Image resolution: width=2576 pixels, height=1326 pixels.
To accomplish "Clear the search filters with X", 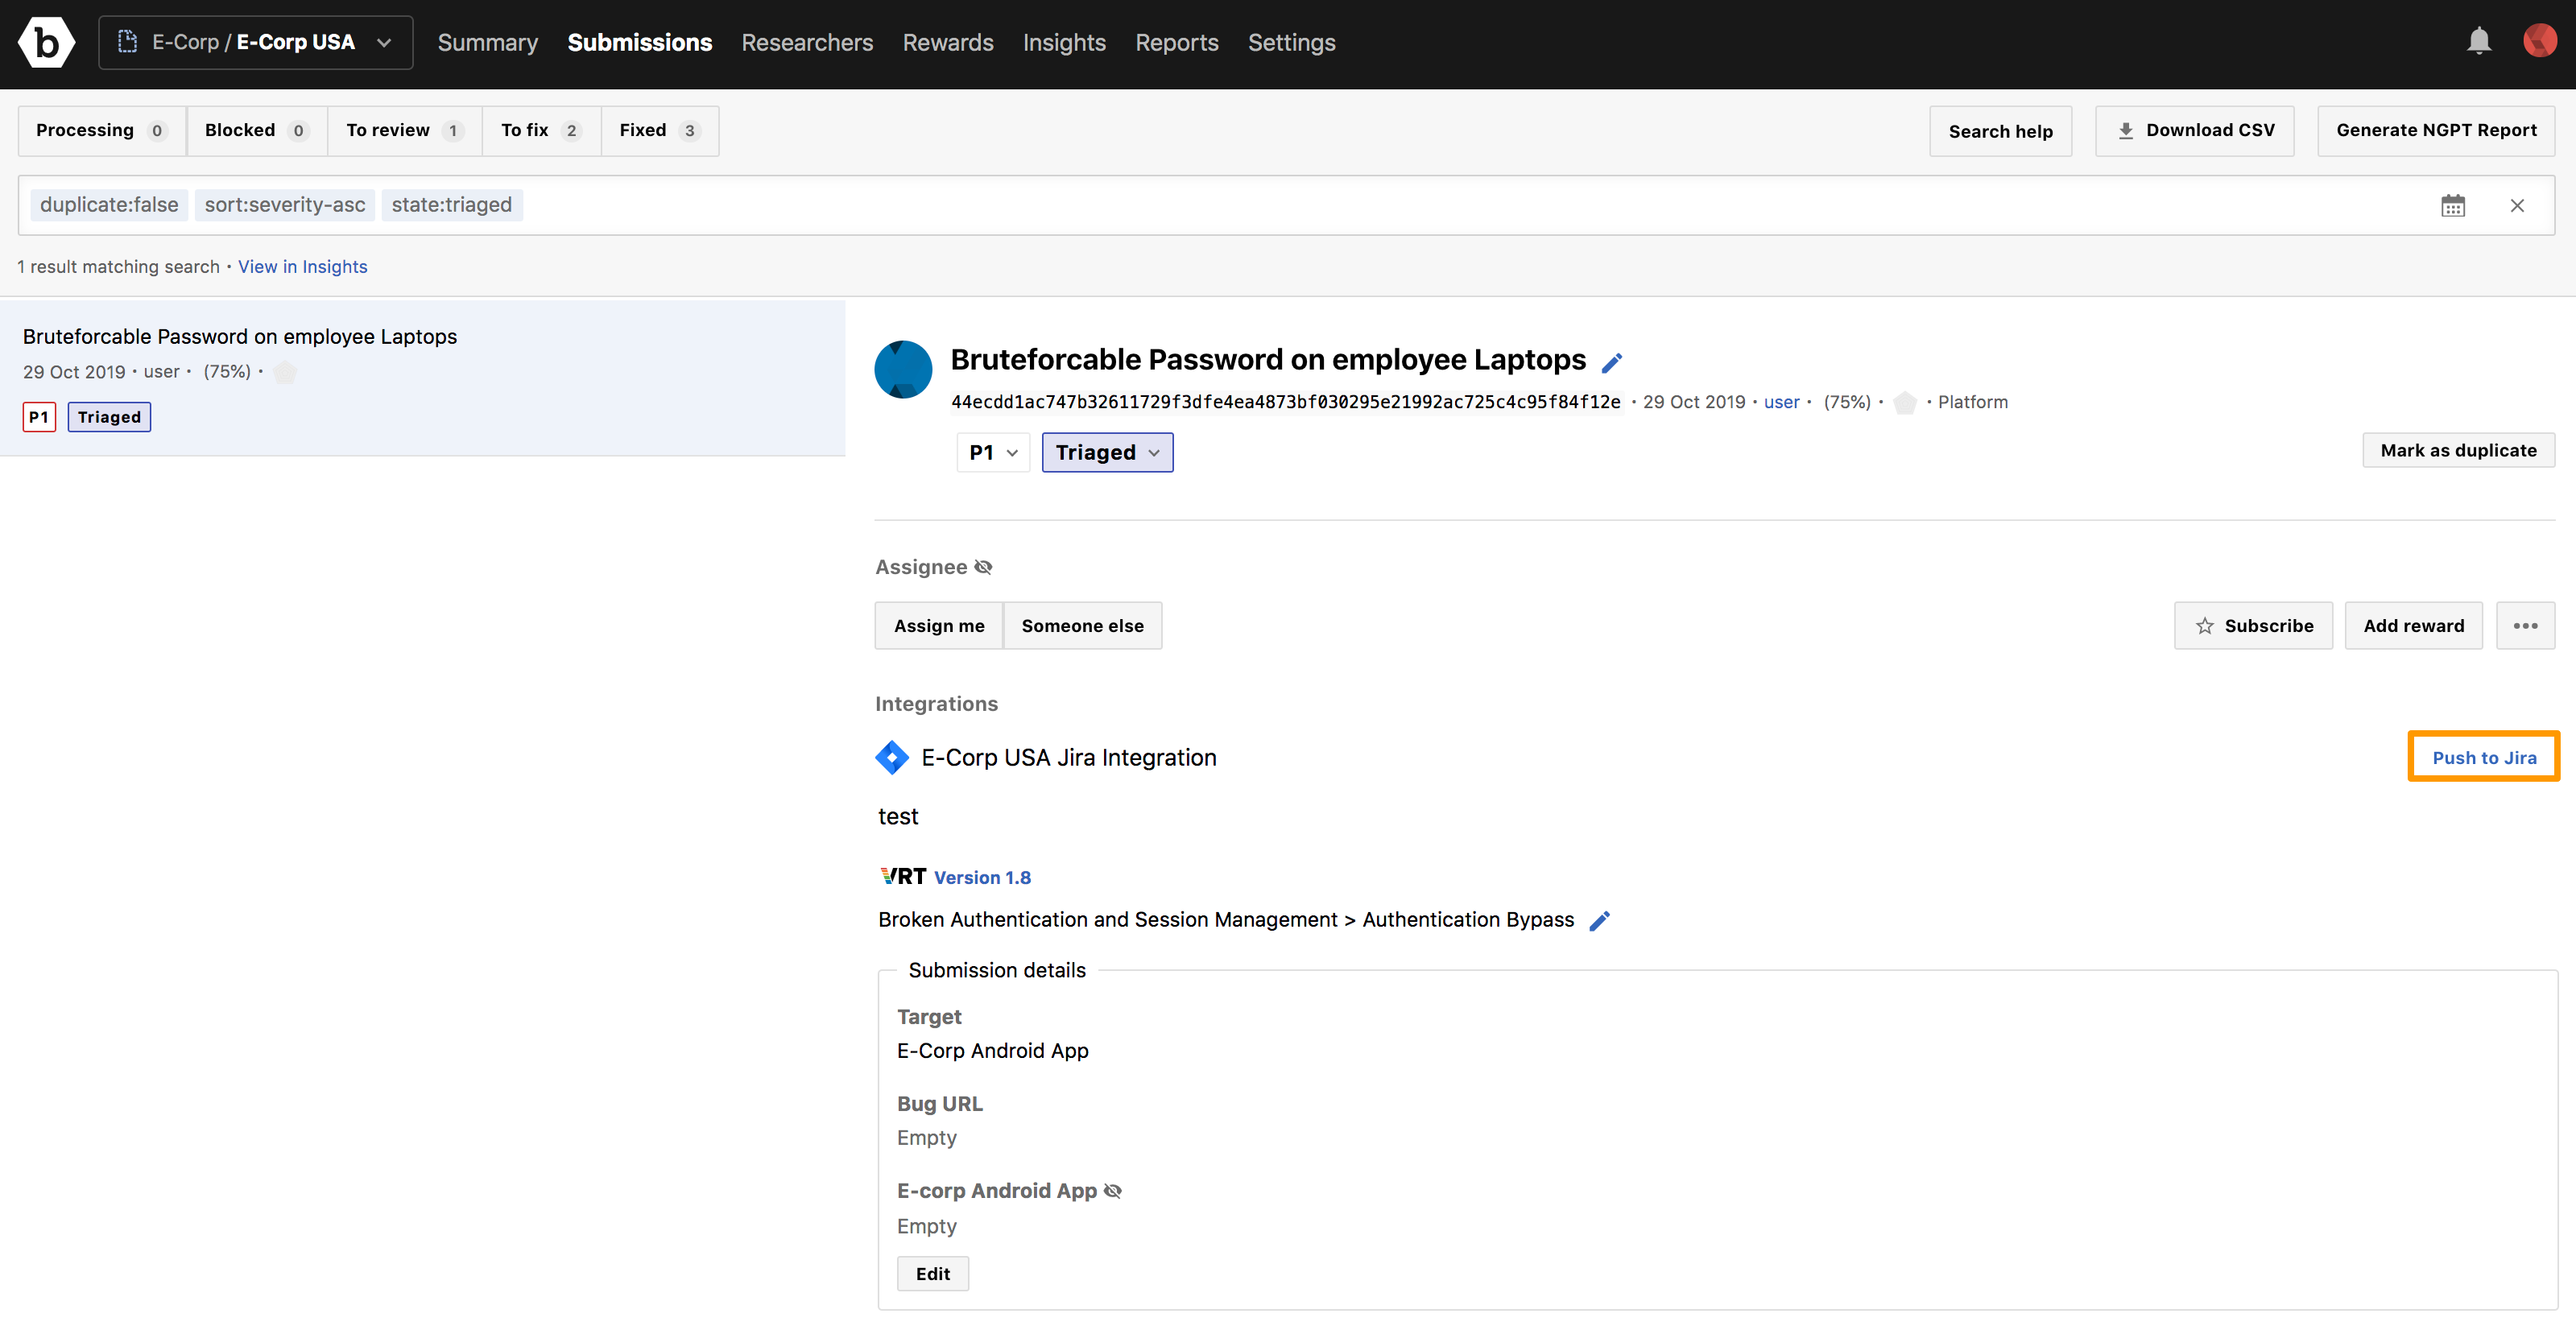I will point(2517,205).
